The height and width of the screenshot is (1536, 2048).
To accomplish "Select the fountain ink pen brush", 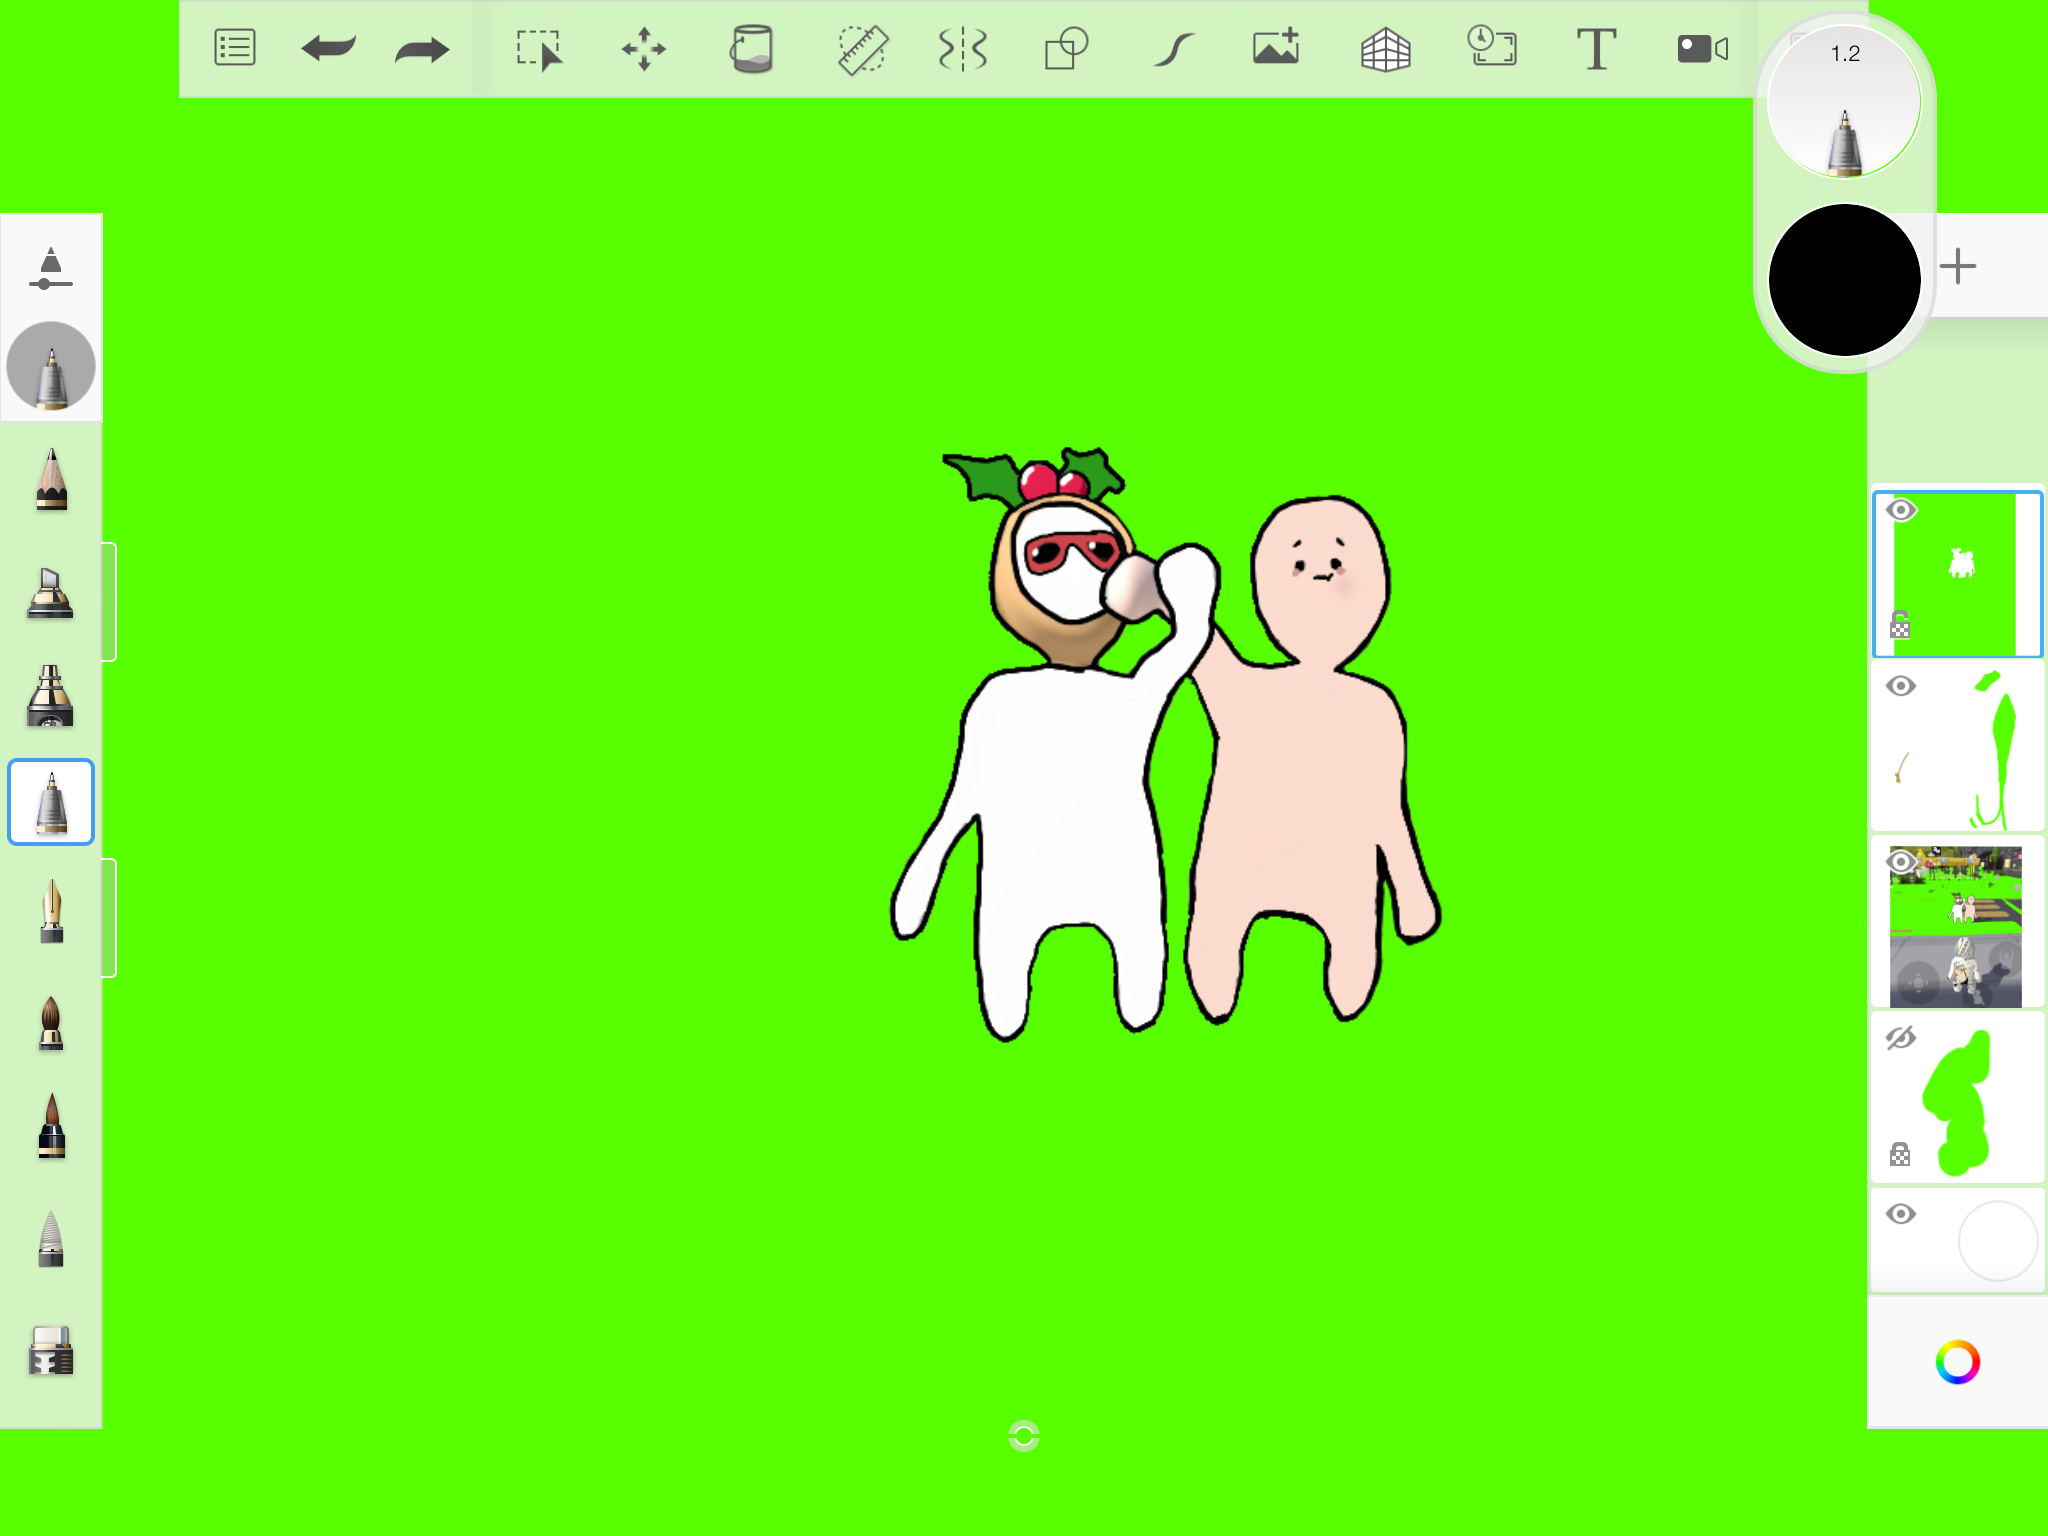I will point(51,910).
